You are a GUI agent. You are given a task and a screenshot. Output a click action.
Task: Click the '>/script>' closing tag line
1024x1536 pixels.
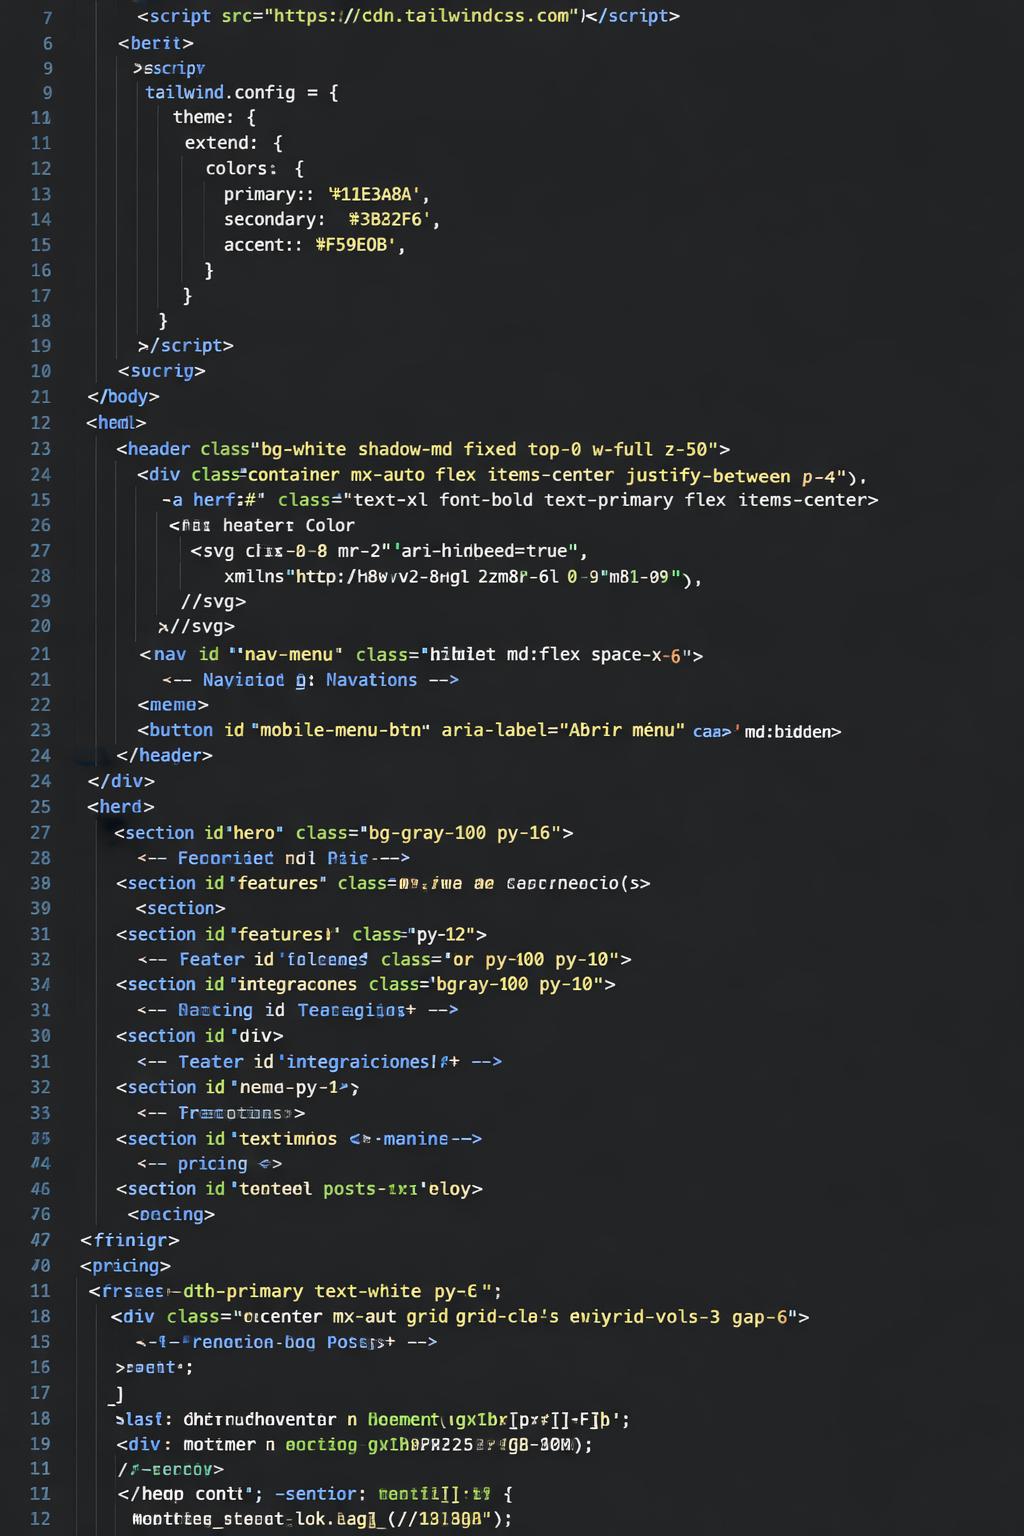(186, 345)
